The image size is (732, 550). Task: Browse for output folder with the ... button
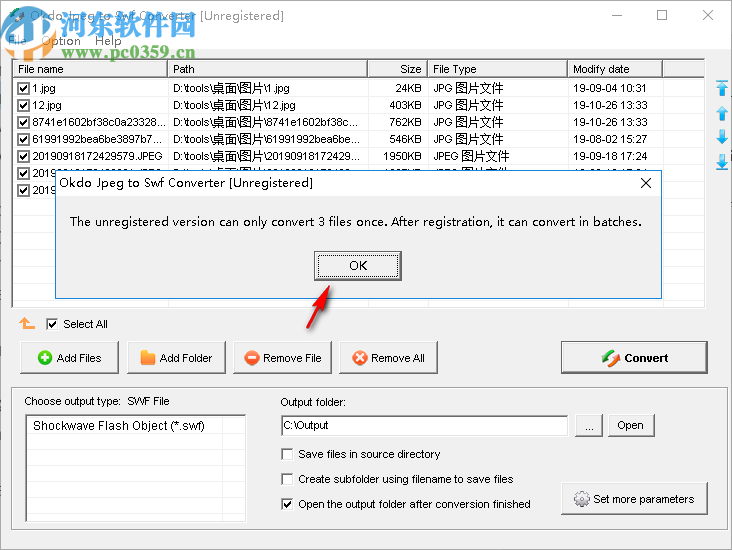point(589,425)
